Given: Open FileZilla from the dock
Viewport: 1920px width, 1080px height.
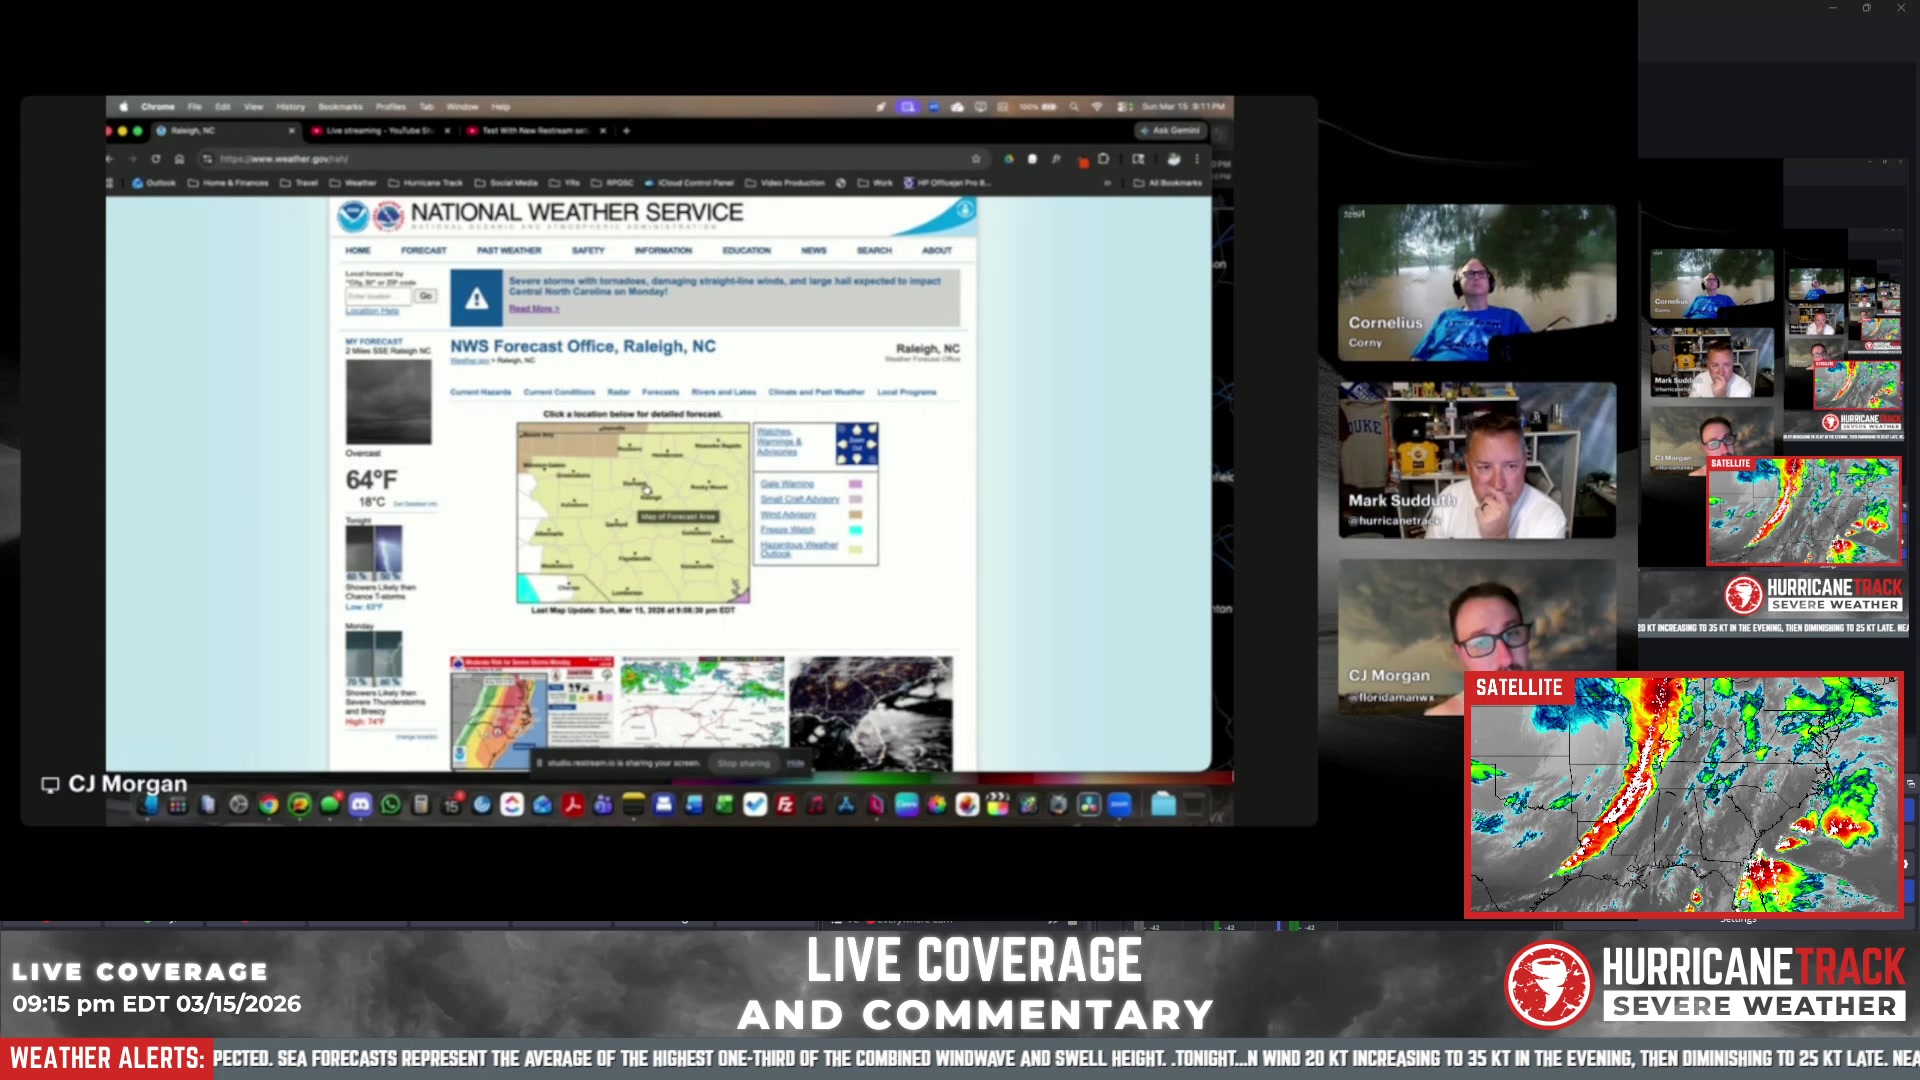Looking at the screenshot, I should click(785, 804).
